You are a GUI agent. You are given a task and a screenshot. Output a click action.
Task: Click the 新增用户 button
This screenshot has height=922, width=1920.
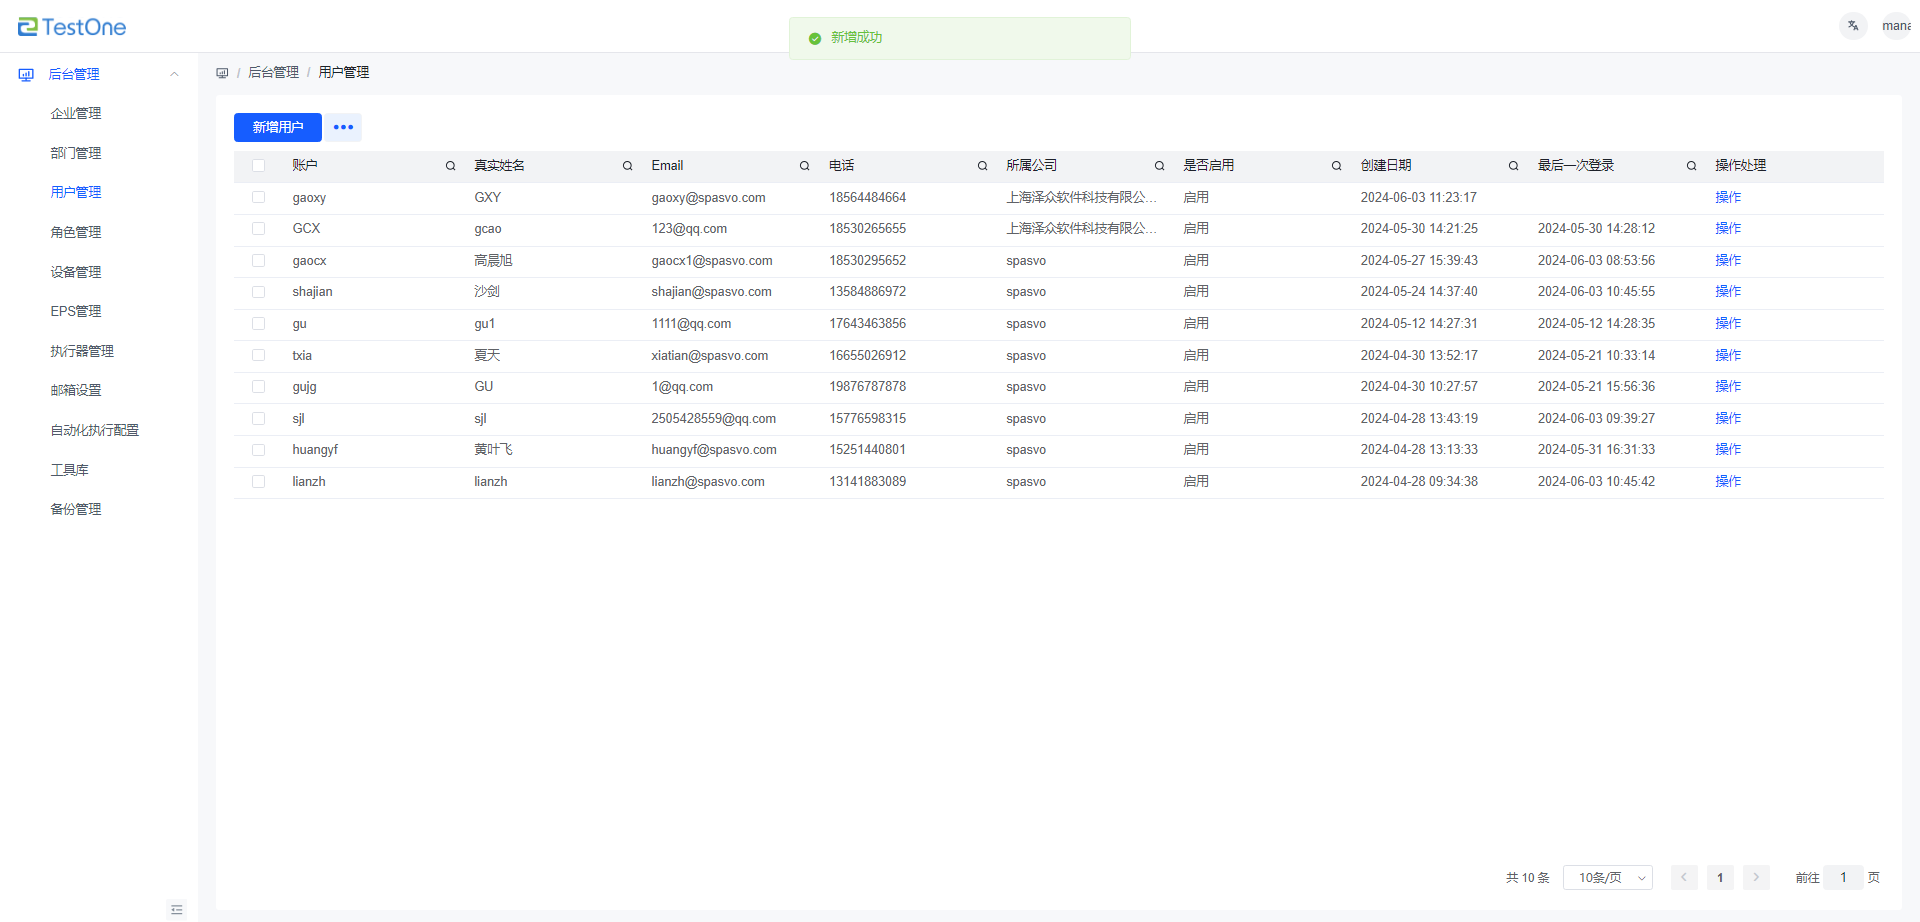[x=277, y=127]
